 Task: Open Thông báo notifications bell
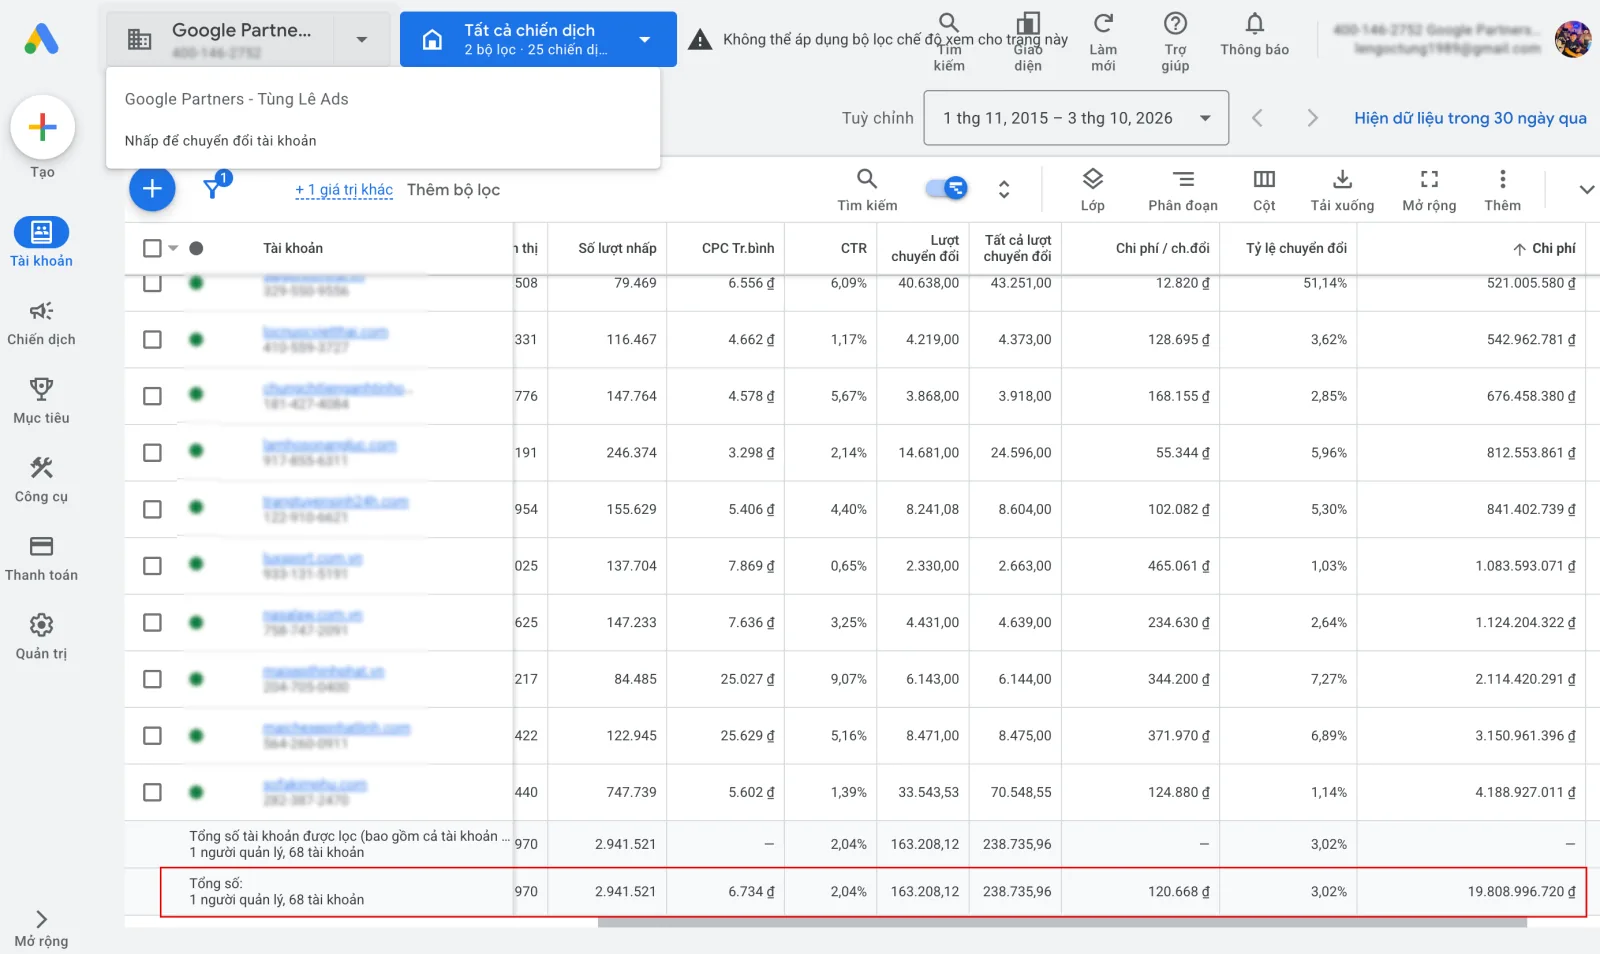pyautogui.click(x=1255, y=23)
